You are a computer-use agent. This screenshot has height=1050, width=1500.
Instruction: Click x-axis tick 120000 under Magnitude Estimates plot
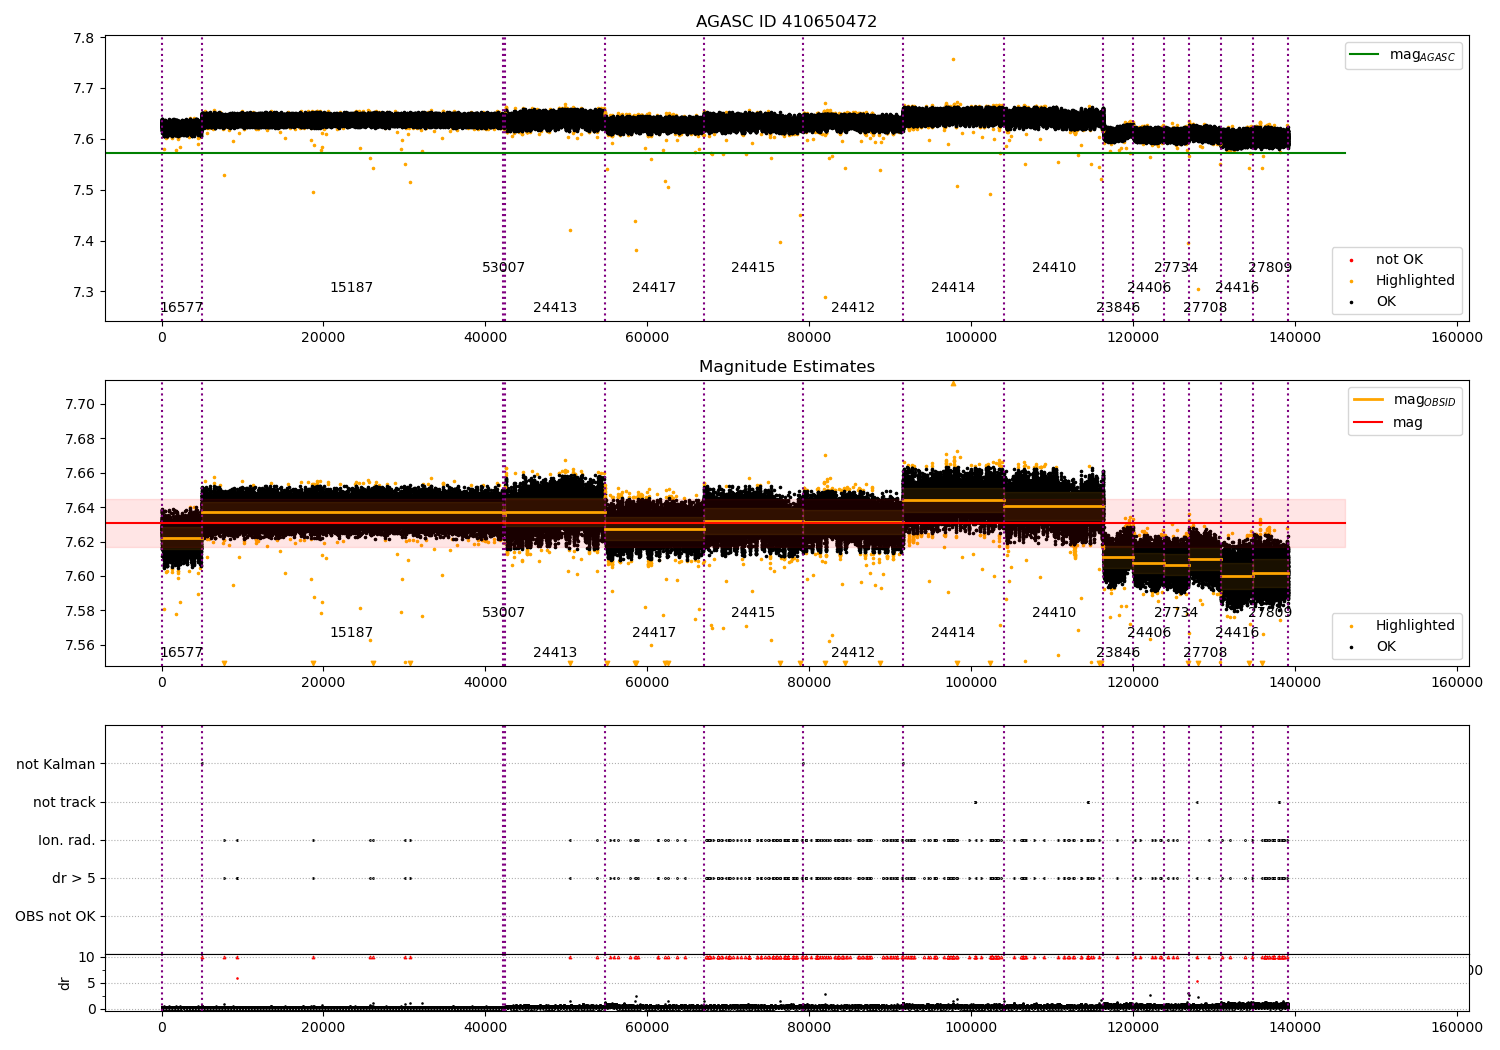[x=1132, y=683]
